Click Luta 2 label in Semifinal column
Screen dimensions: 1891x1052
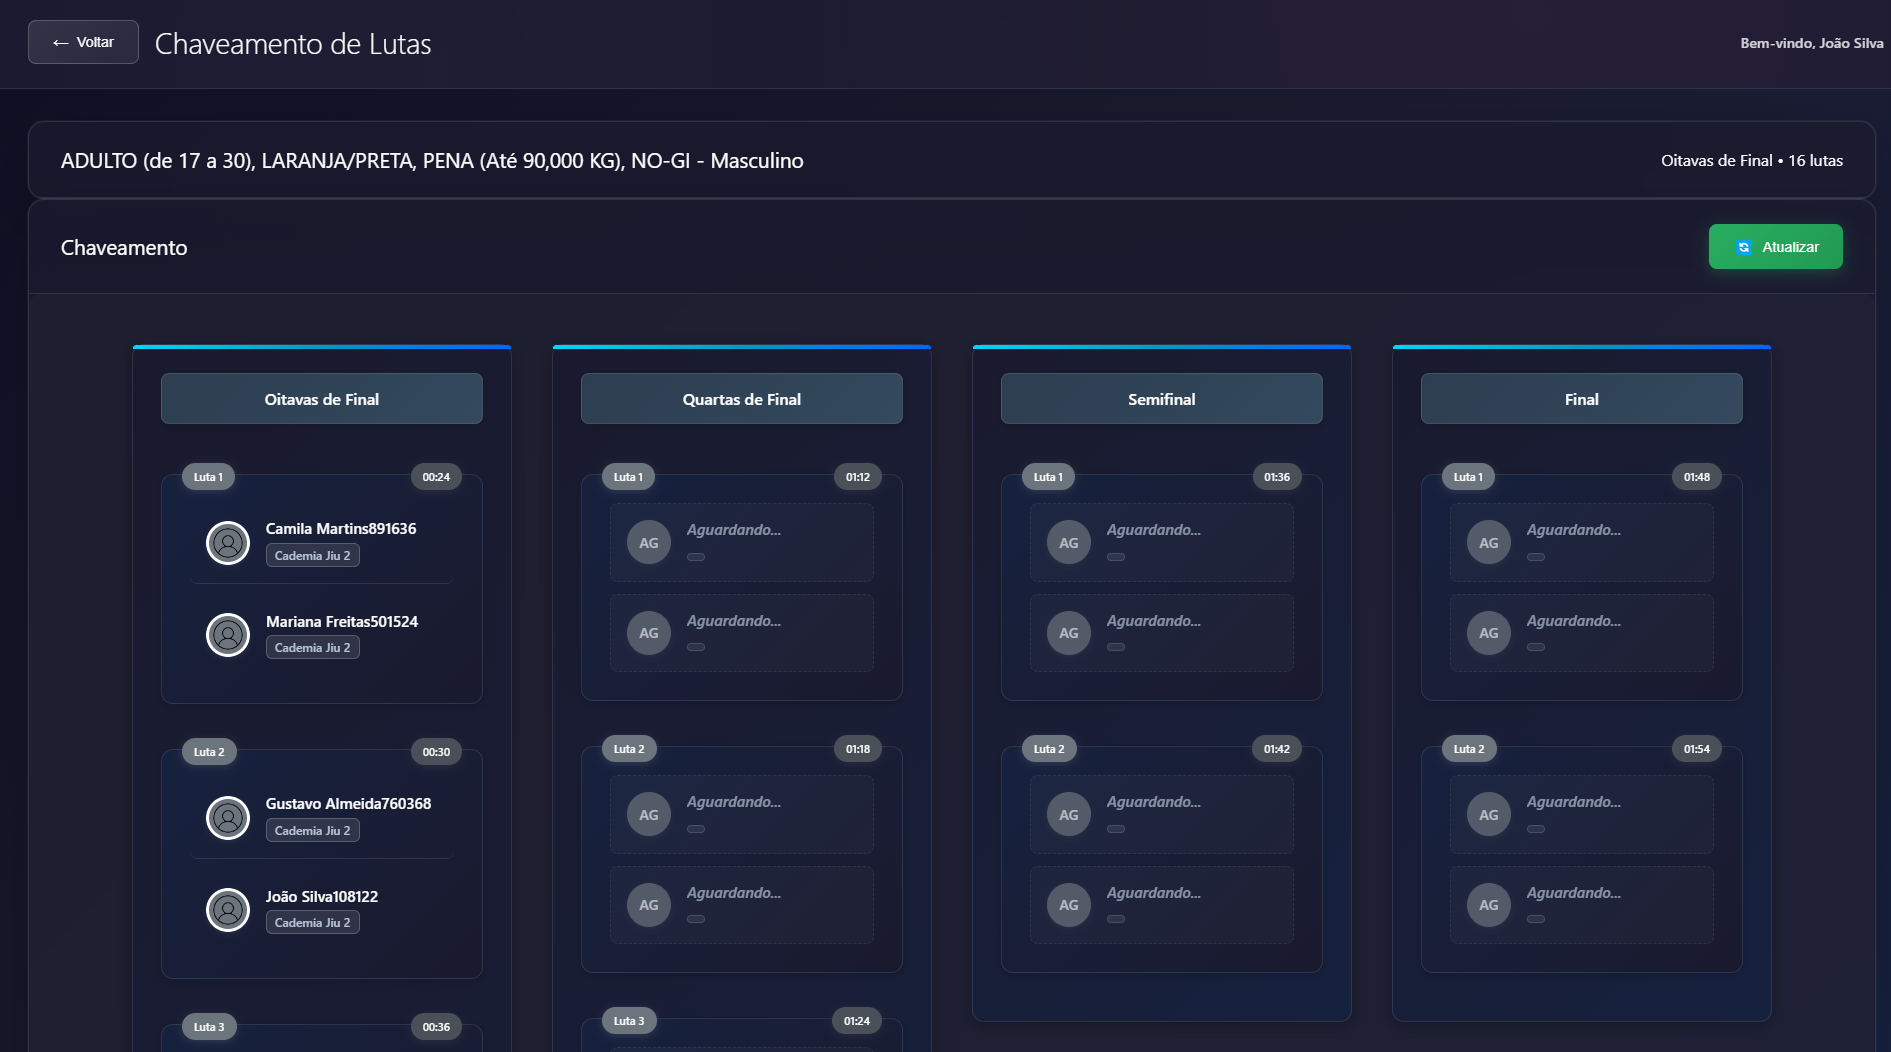pyautogui.click(x=1049, y=749)
